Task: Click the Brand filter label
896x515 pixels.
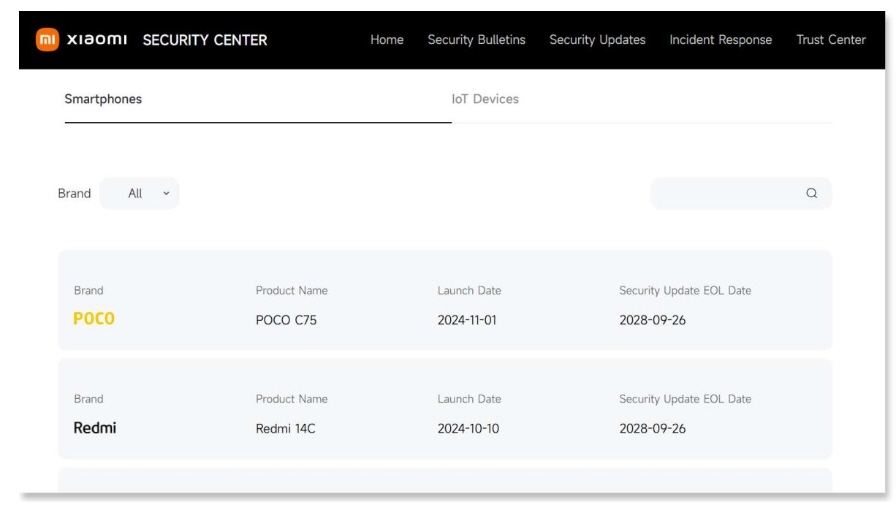Action: click(x=74, y=193)
